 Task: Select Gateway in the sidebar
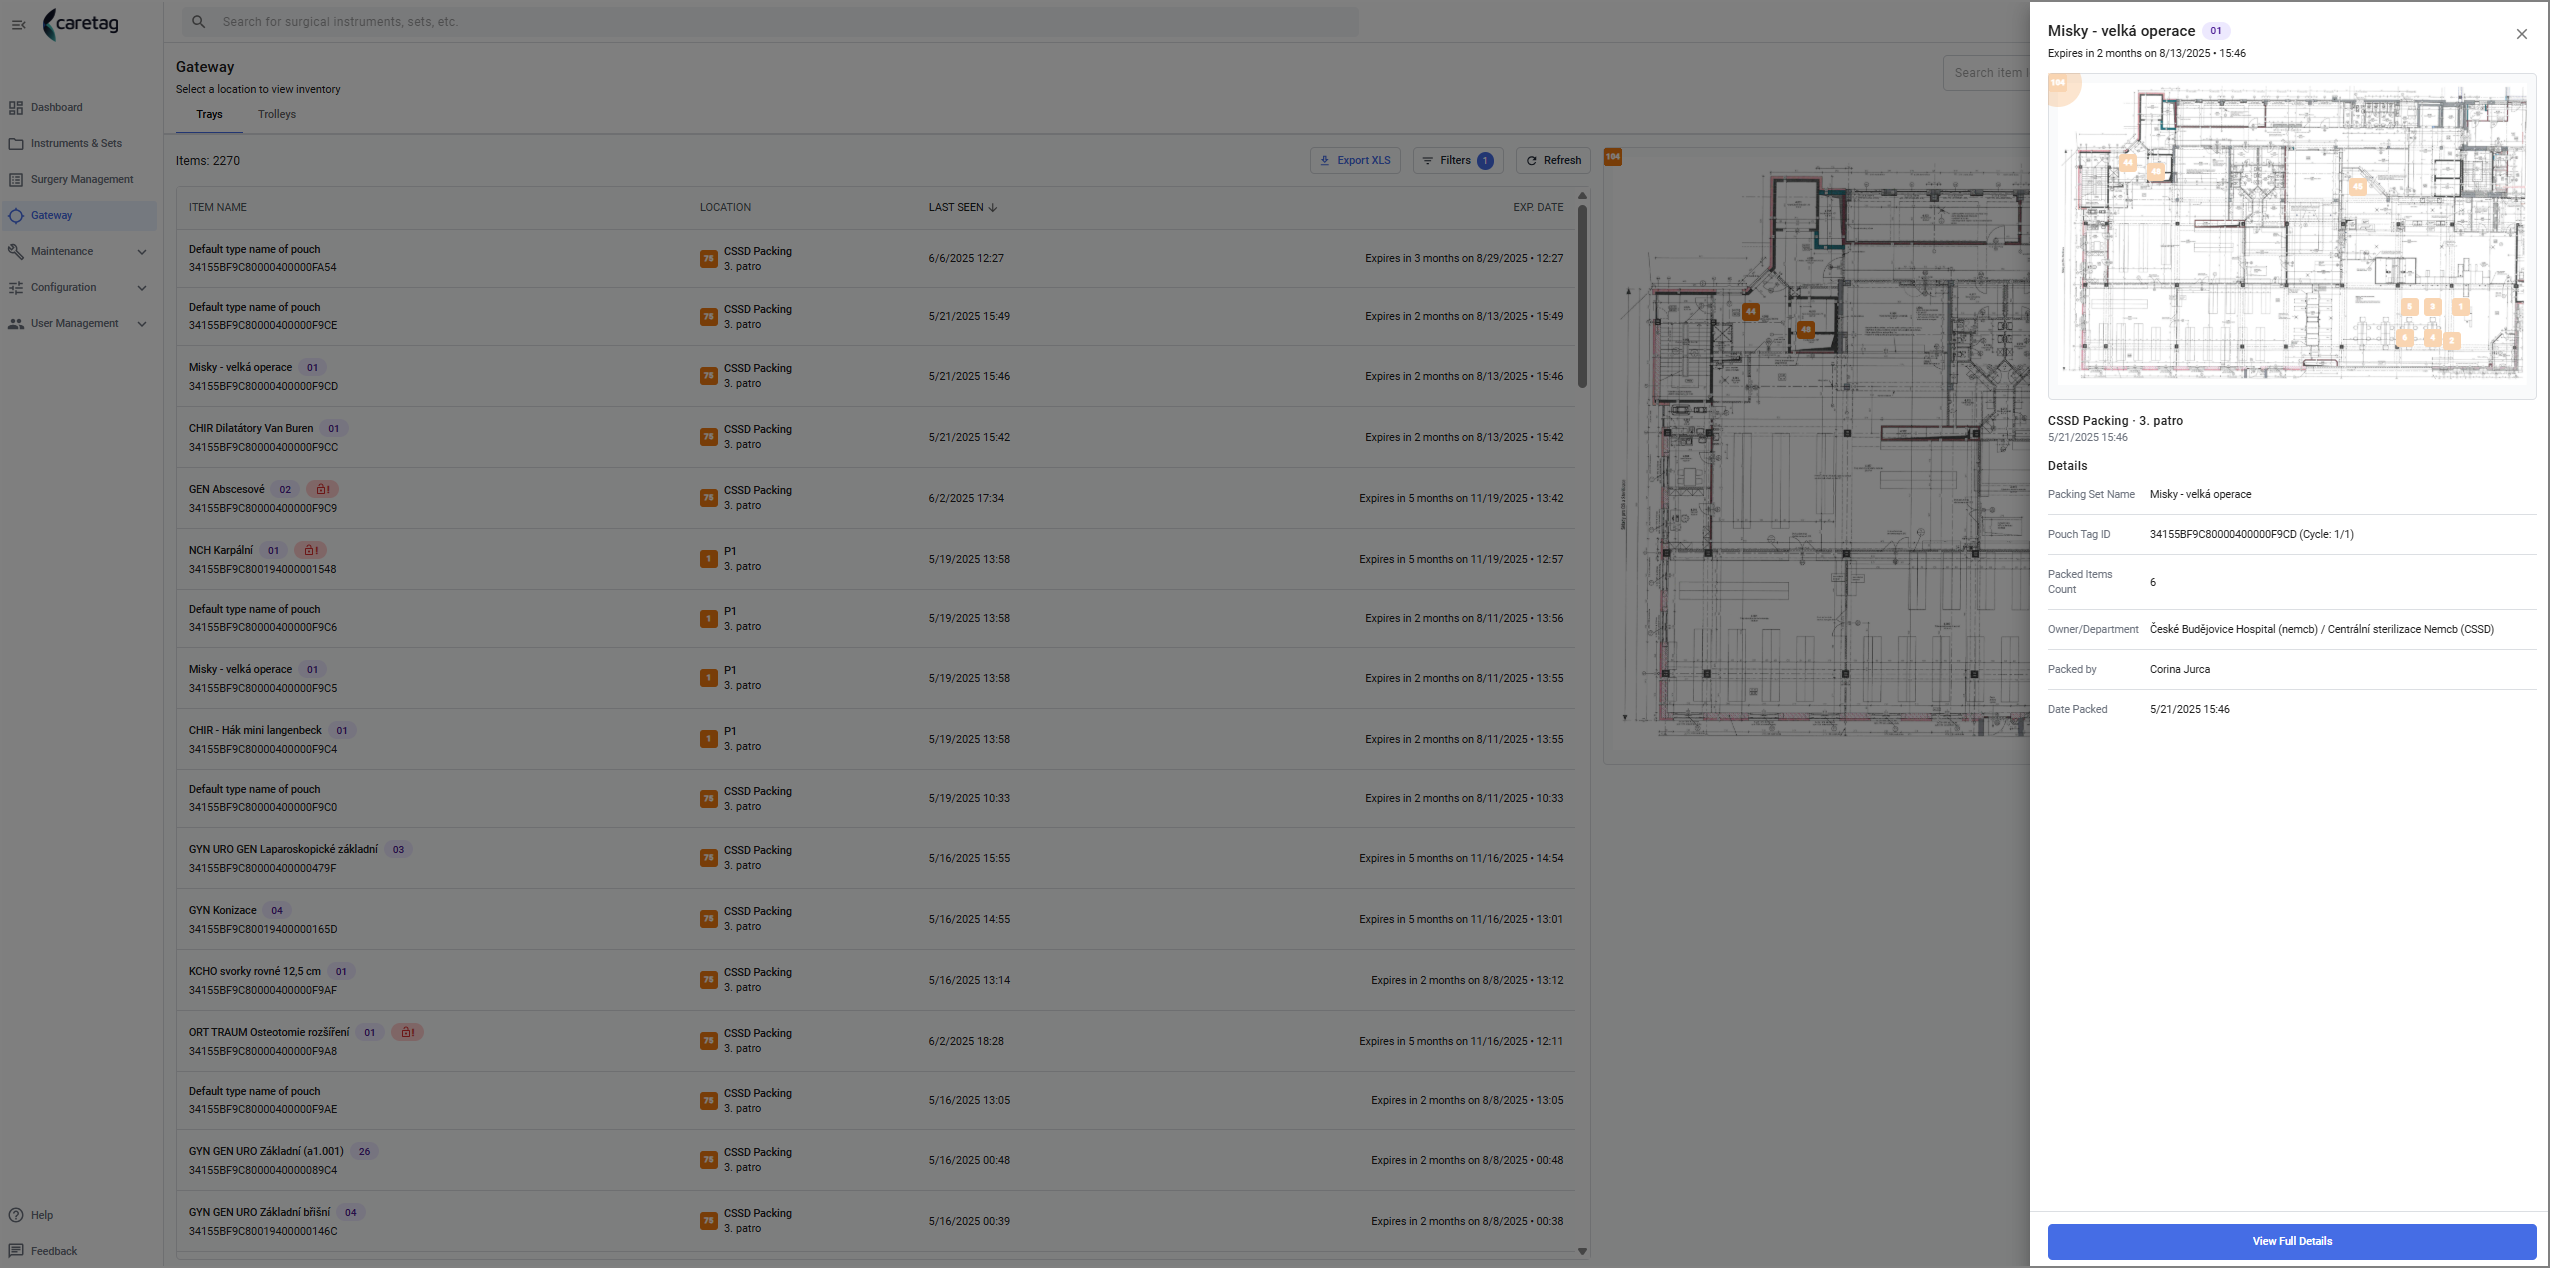coord(80,215)
